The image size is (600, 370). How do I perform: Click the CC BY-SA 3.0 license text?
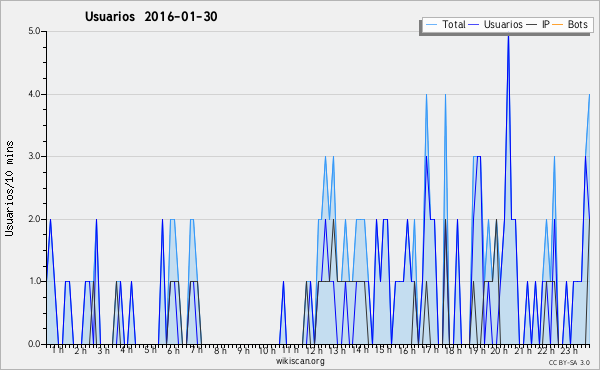coord(569,363)
